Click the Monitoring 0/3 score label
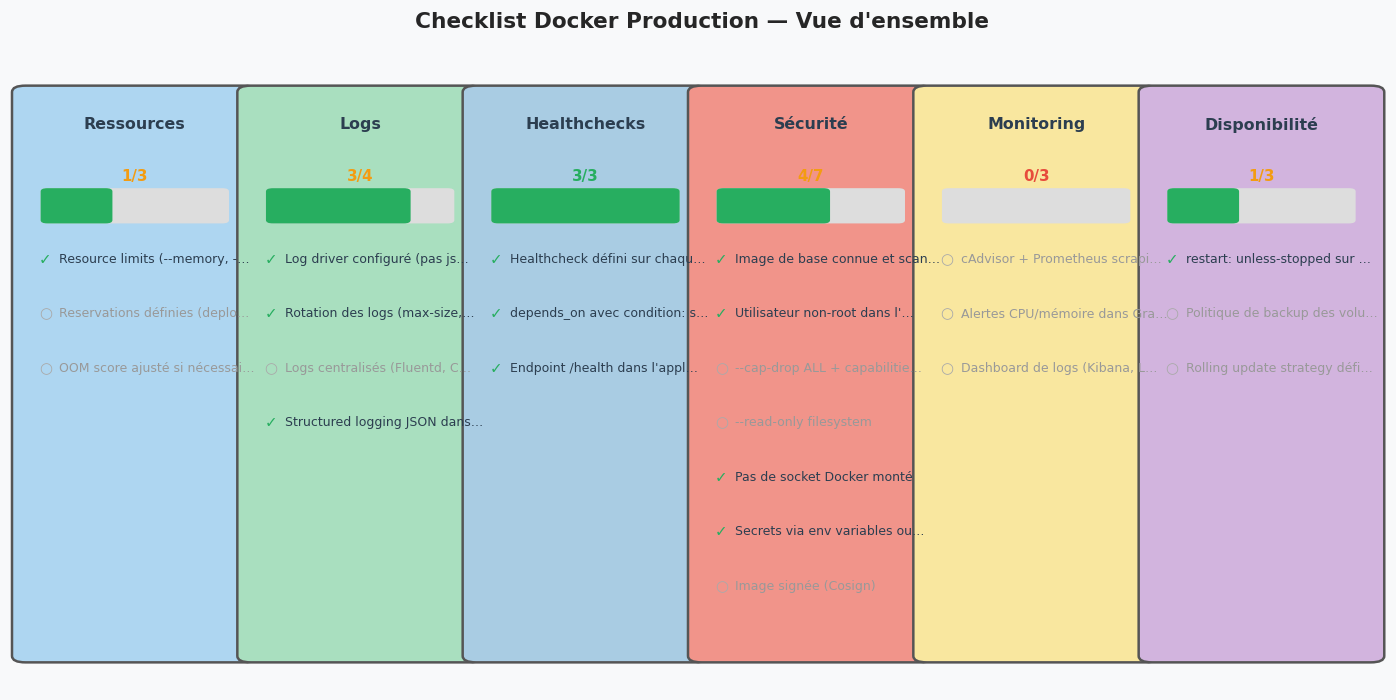This screenshot has width=1396, height=700. point(1036,177)
